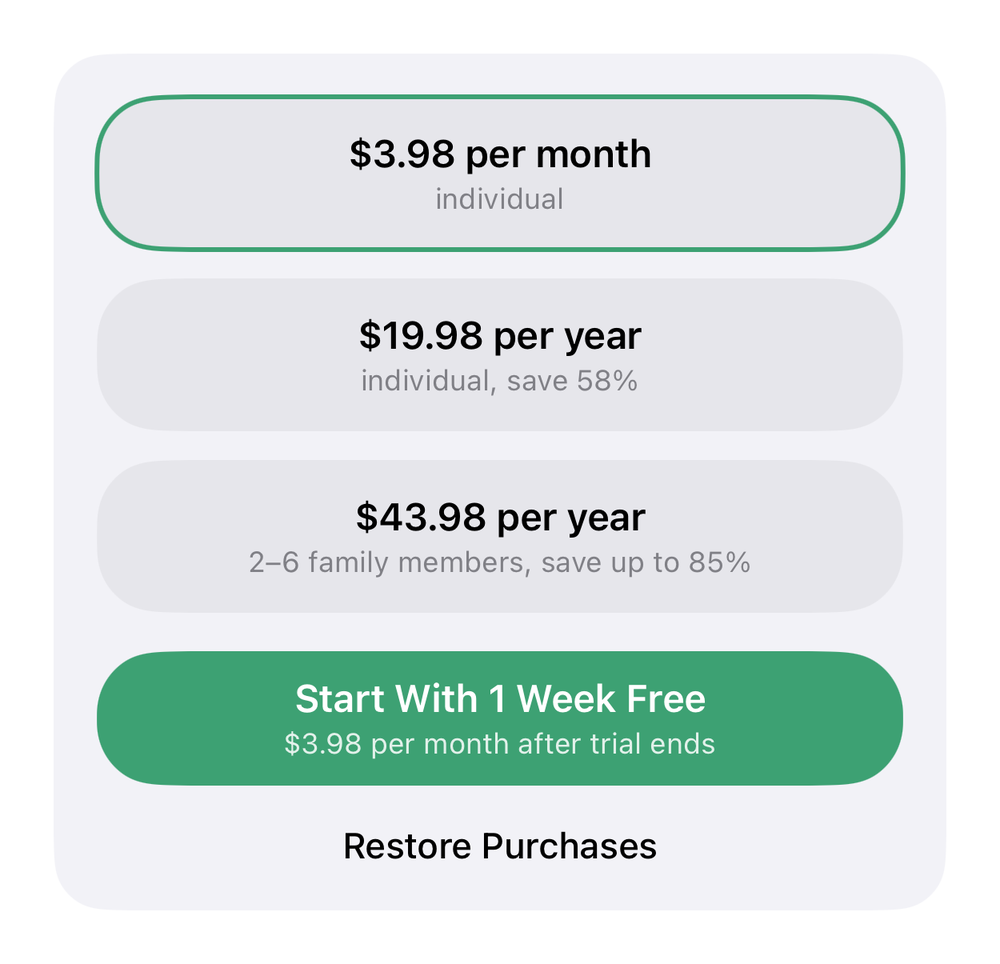This screenshot has height=964, width=1000.
Task: Click the "$3.98 per month after trial ends" text
Action: pyautogui.click(x=500, y=744)
